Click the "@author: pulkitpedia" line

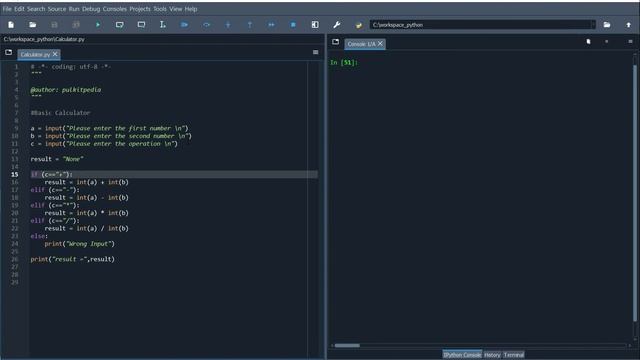pyautogui.click(x=66, y=90)
